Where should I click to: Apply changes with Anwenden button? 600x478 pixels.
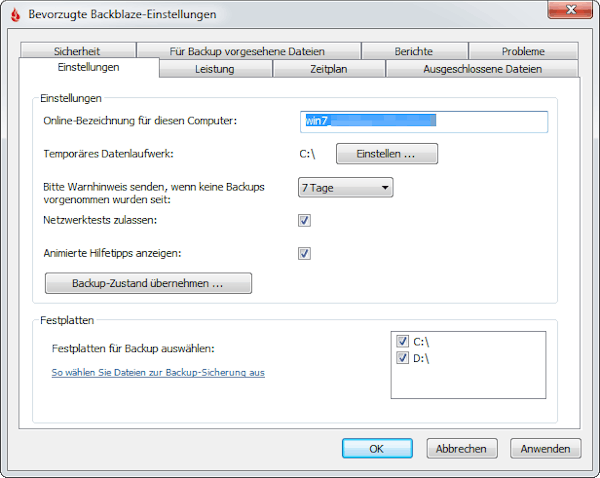[545, 449]
